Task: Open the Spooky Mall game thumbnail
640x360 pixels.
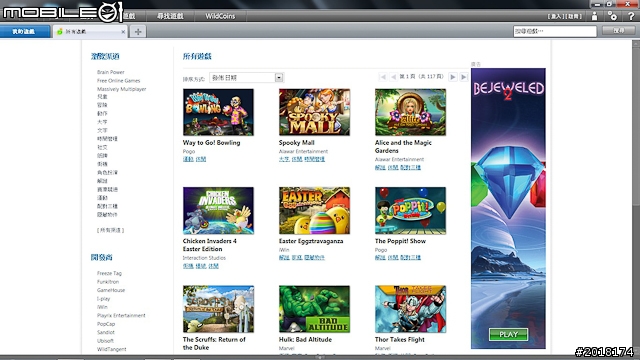Action: (314, 112)
